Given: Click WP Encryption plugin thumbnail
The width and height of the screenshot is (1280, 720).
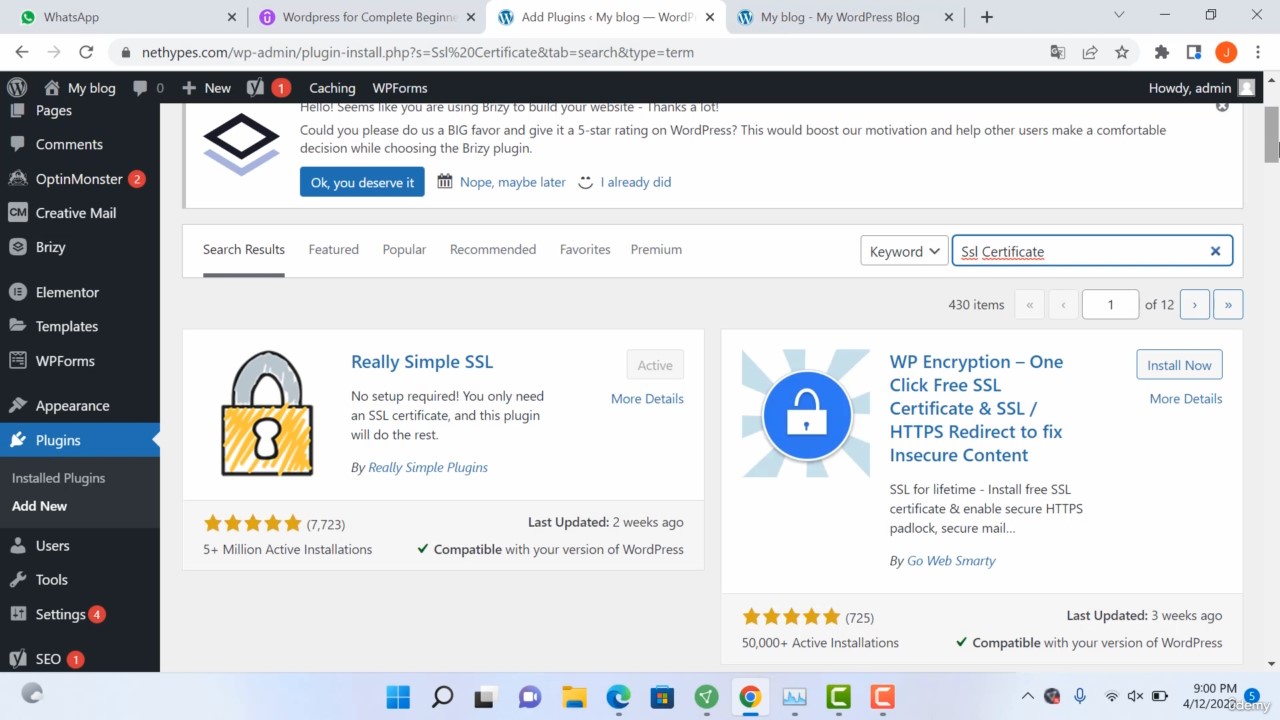Looking at the screenshot, I should (806, 413).
